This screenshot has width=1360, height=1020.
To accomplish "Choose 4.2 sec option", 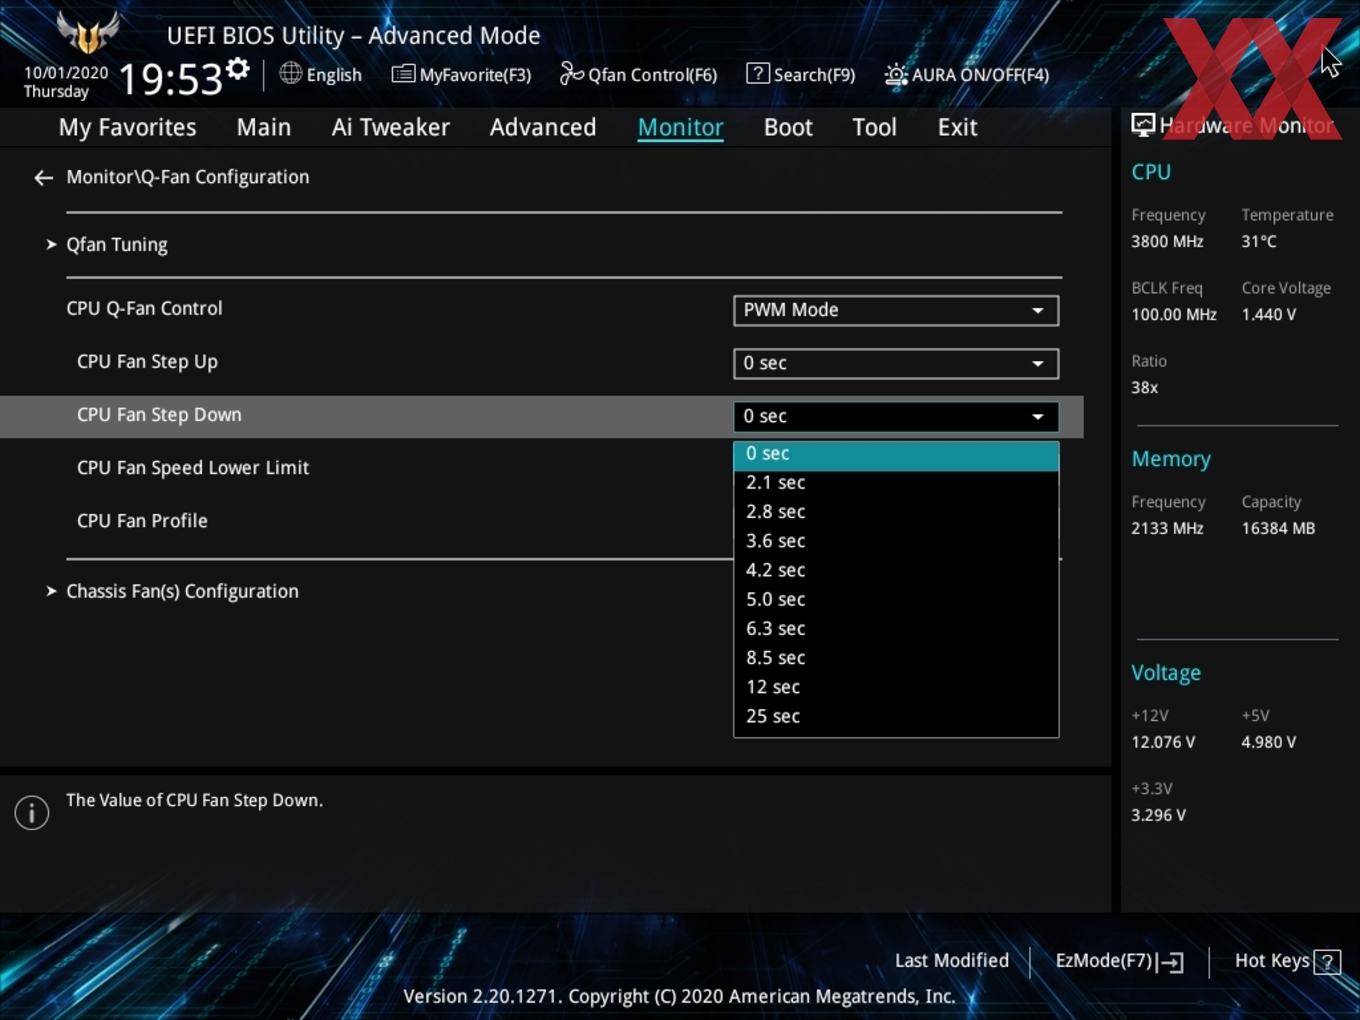I will (896, 570).
